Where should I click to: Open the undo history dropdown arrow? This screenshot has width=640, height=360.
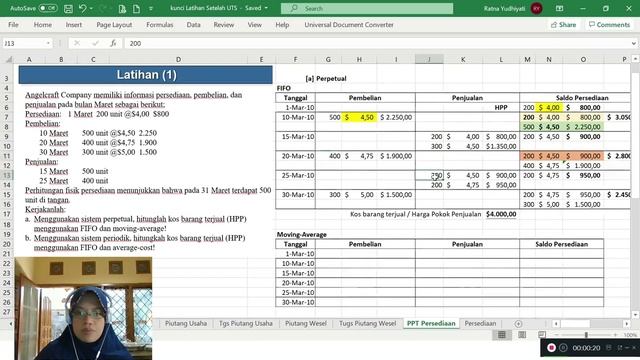pyautogui.click(x=91, y=9)
